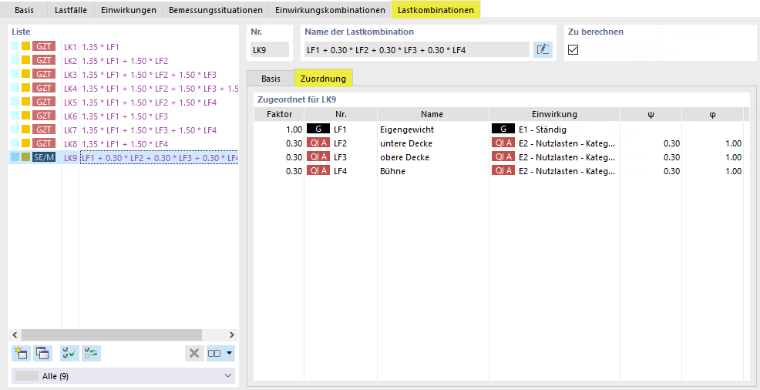Copy the selected load combination
This screenshot has width=760, height=390.
point(42,353)
